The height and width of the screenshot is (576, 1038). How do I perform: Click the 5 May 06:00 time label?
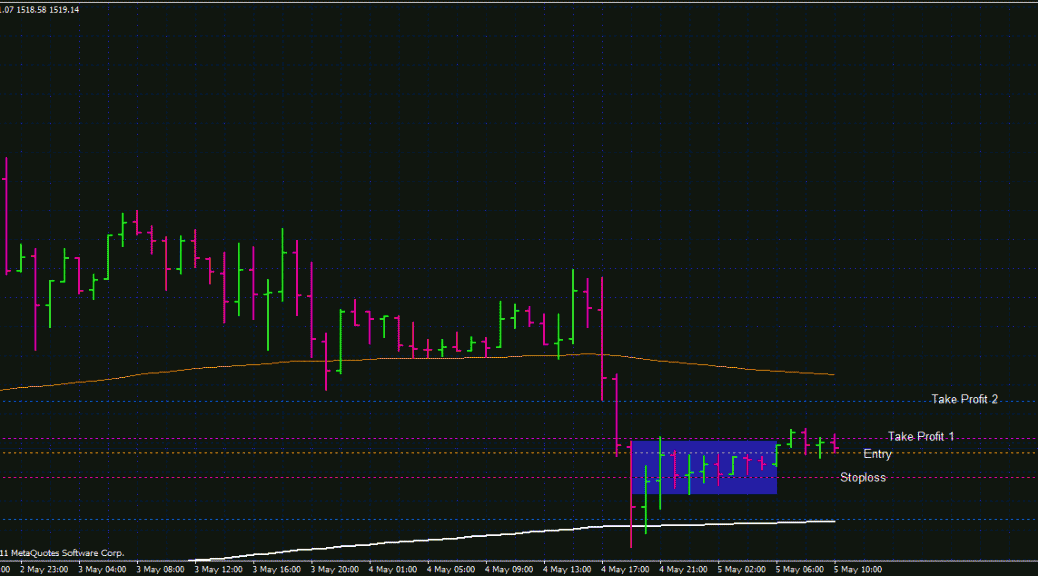[x=800, y=569]
